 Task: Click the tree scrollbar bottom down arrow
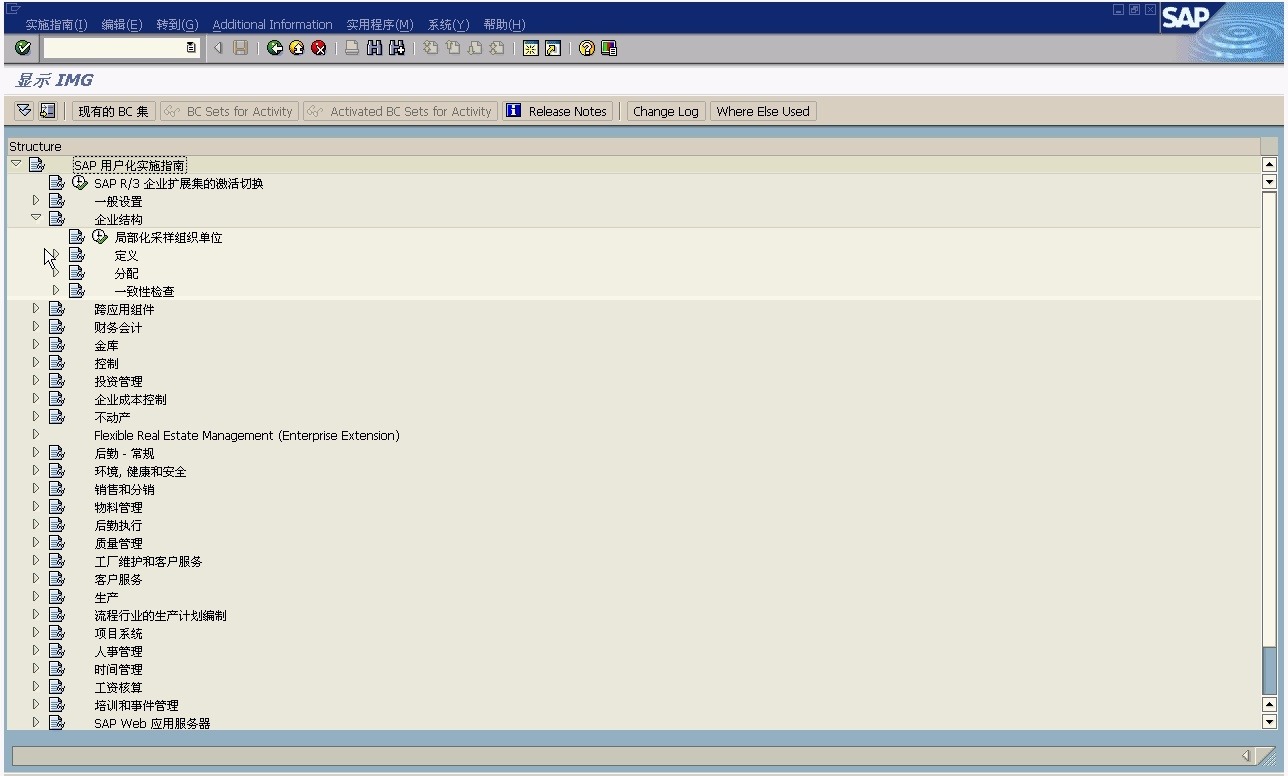click(1270, 722)
